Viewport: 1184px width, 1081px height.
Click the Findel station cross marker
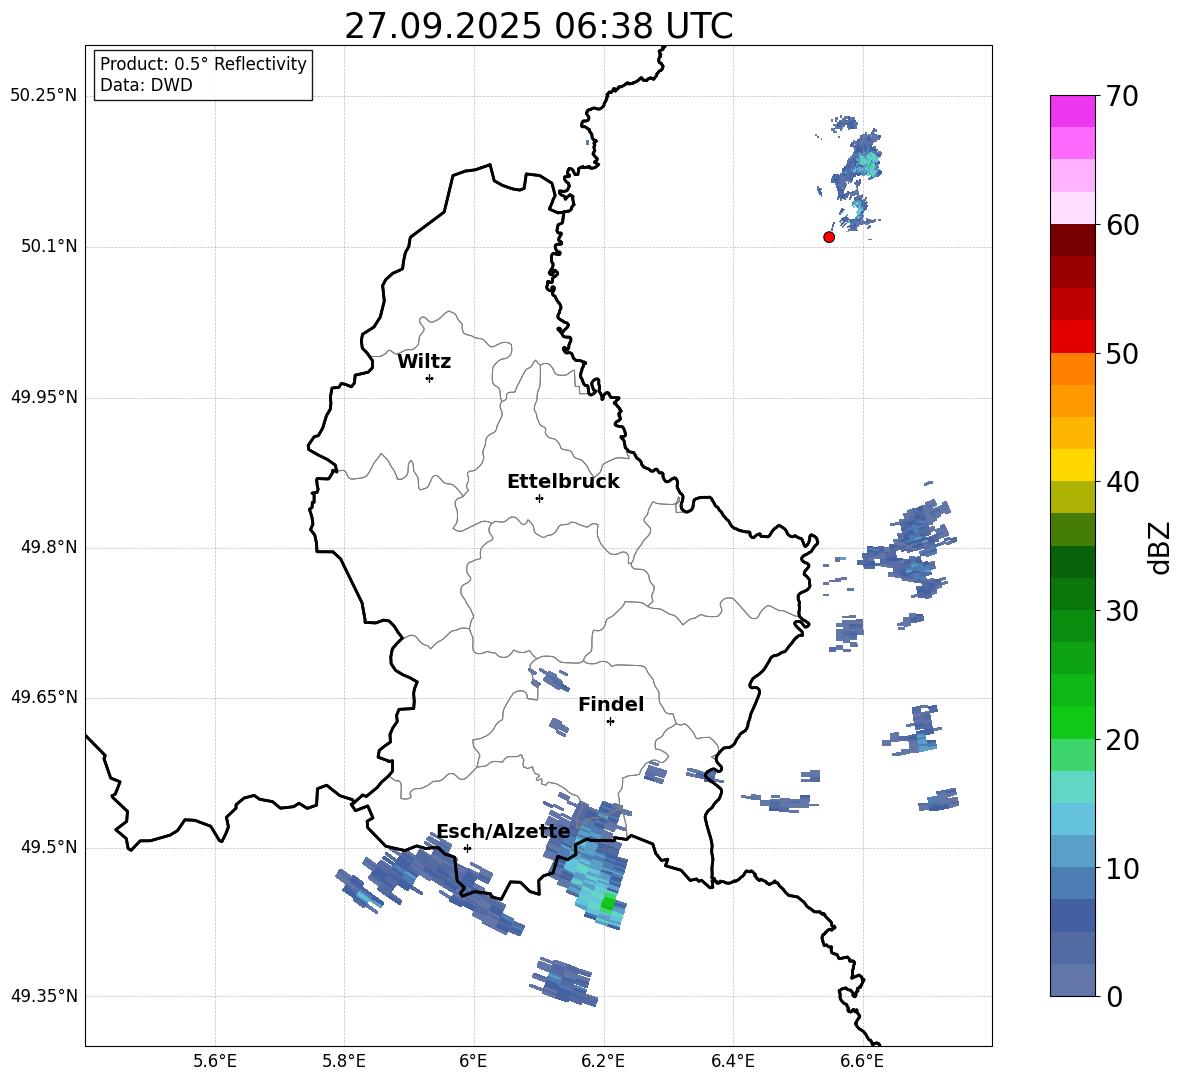click(610, 722)
